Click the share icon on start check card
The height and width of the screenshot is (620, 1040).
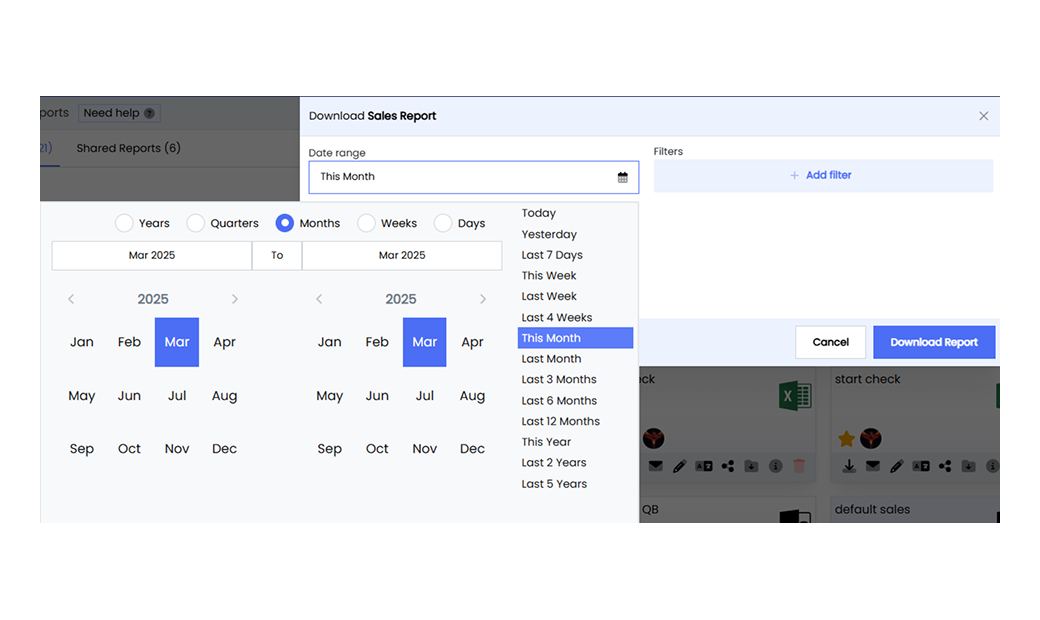945,466
